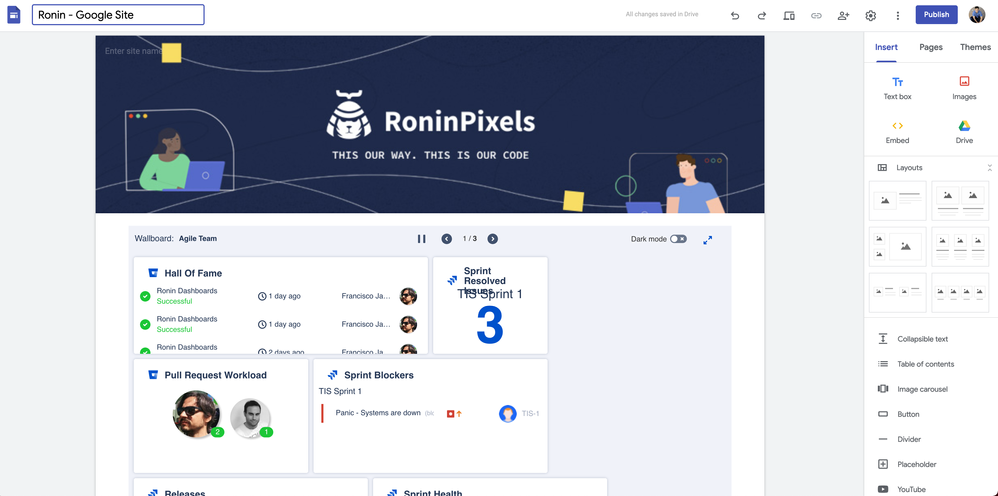Insert a Button element
The height and width of the screenshot is (496, 998).
coord(899,414)
